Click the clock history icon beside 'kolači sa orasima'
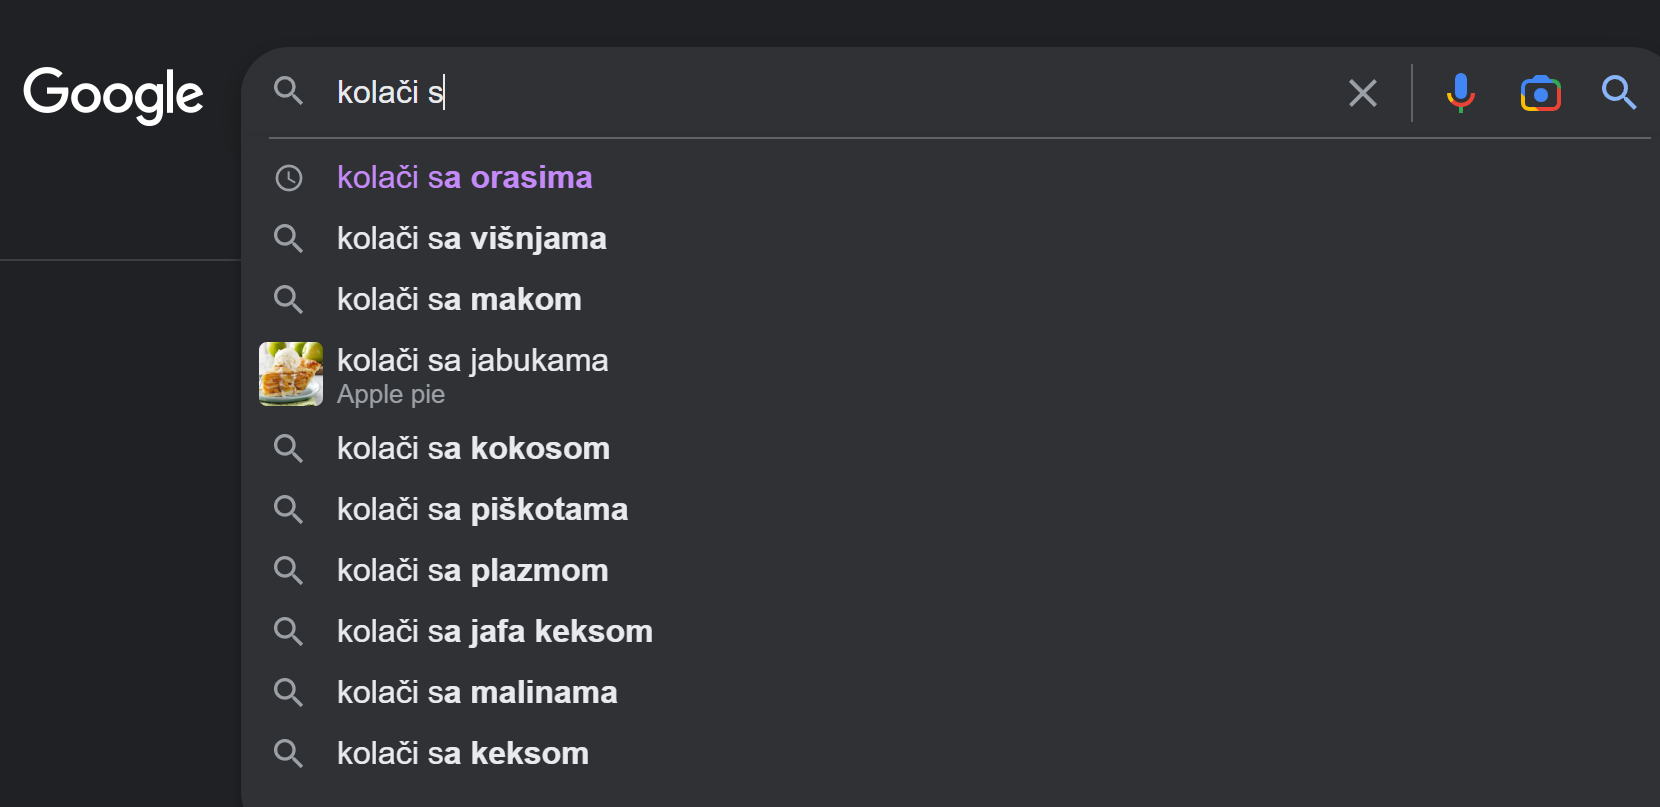Screen dimensions: 1660x807 (289, 177)
